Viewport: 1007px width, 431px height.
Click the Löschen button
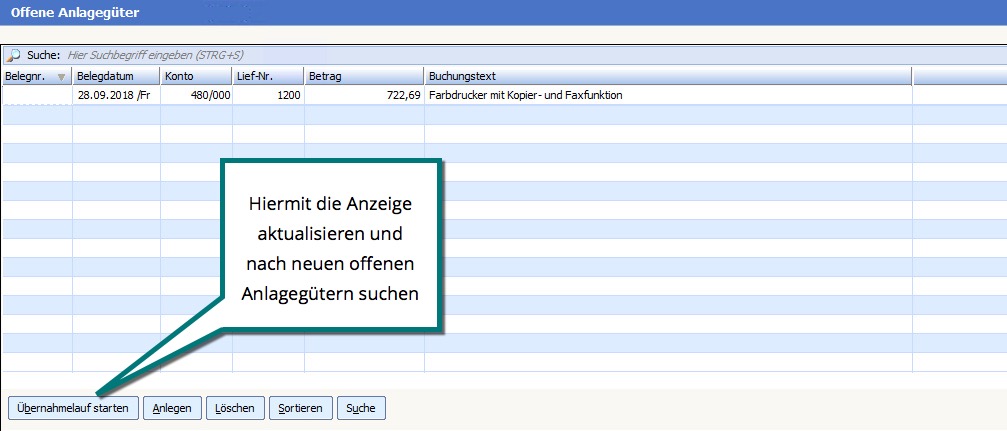coord(235,408)
